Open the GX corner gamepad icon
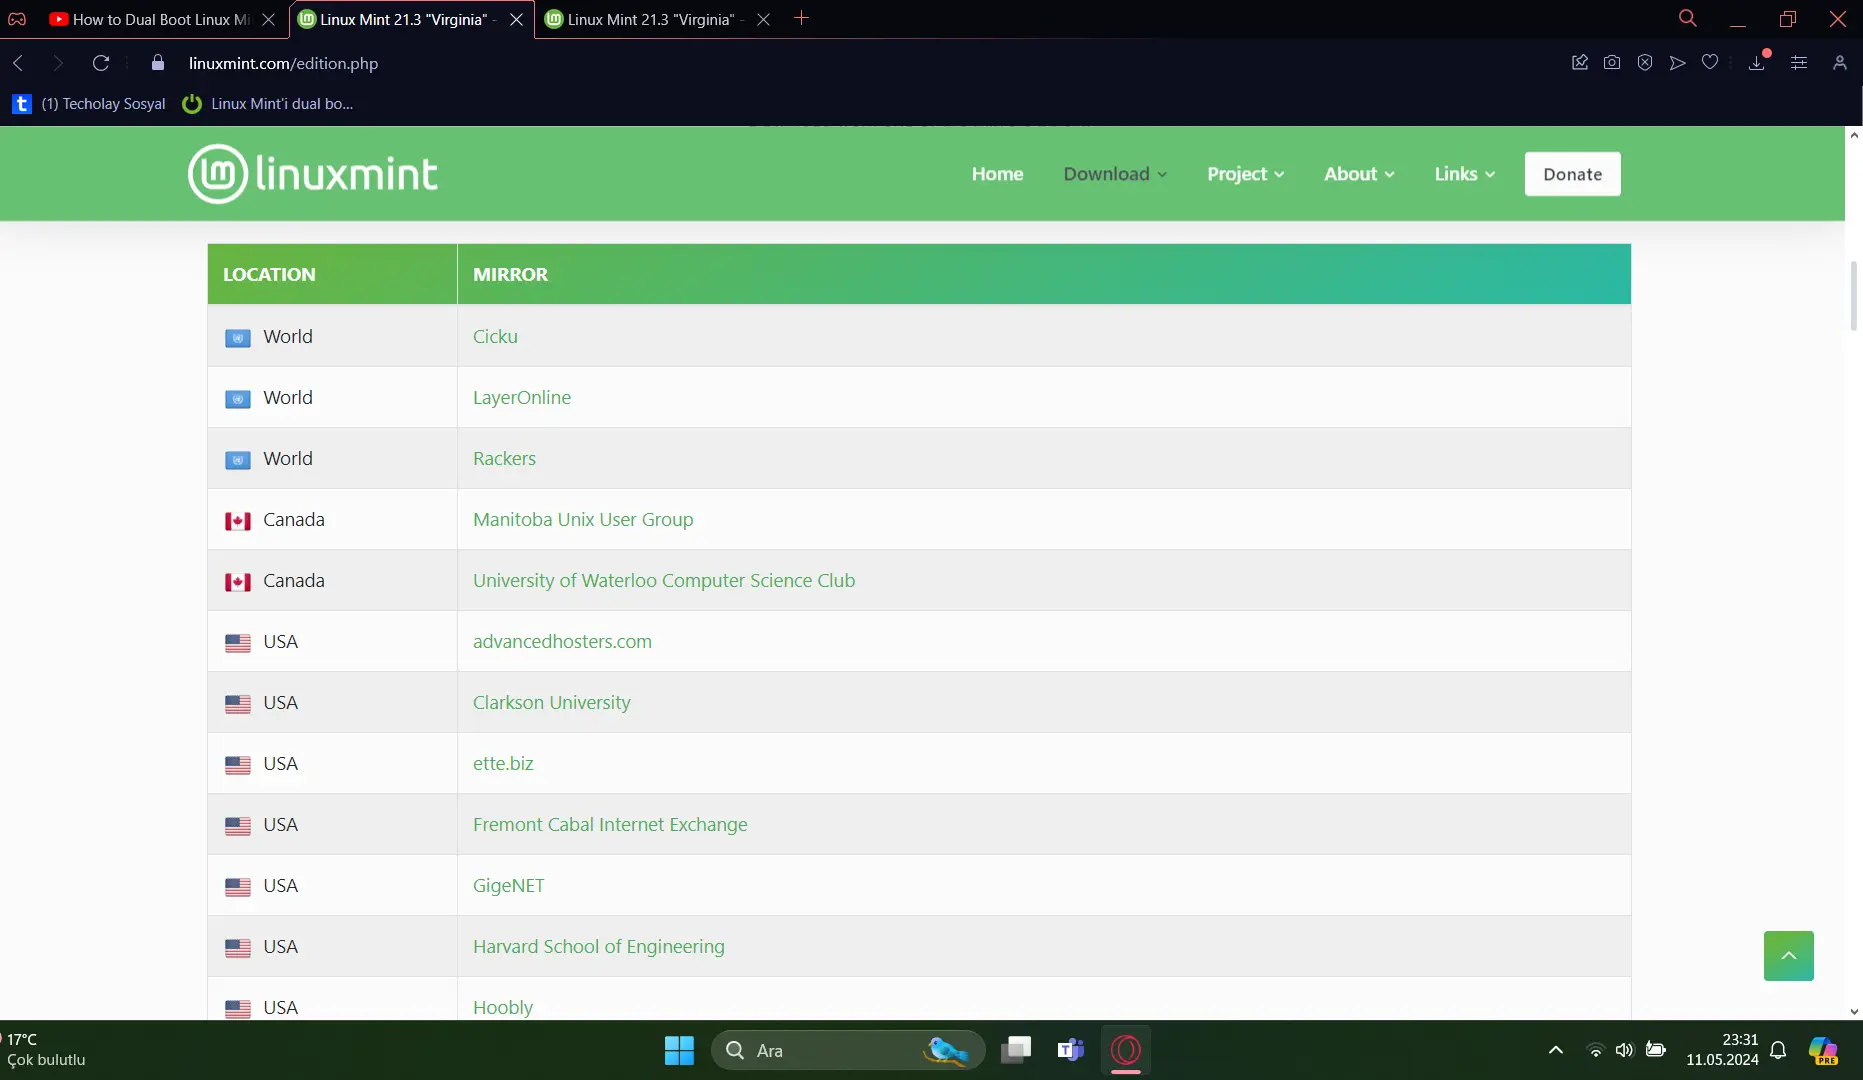The image size is (1863, 1080). [17, 19]
